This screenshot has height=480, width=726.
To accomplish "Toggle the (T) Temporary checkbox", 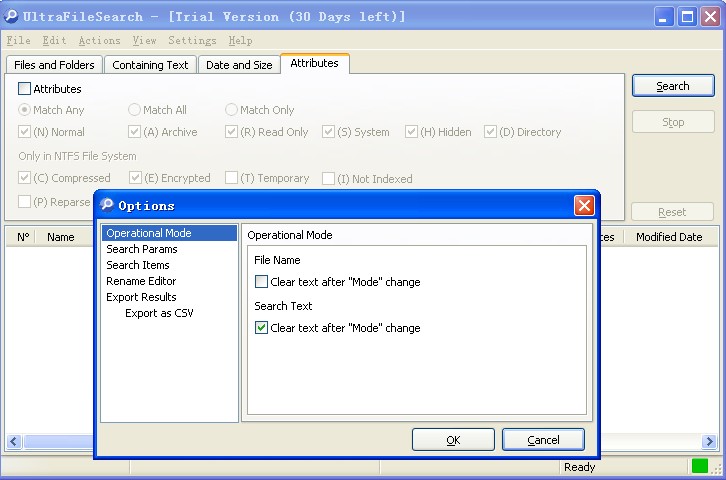I will click(231, 178).
